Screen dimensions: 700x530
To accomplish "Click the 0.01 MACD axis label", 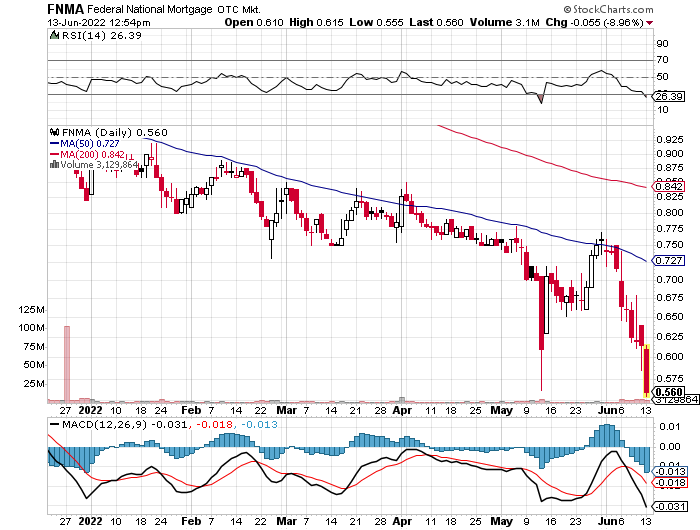I will point(670,427).
